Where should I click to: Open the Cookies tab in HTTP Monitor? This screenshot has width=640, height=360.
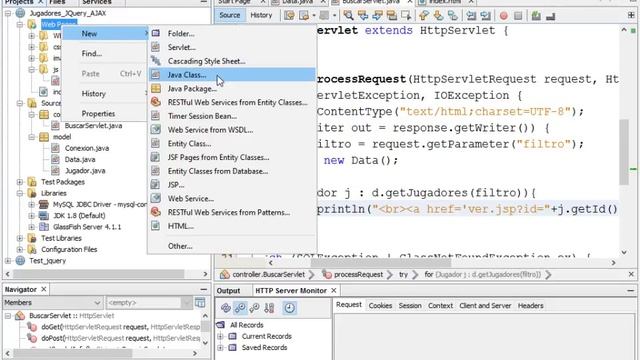click(380, 305)
